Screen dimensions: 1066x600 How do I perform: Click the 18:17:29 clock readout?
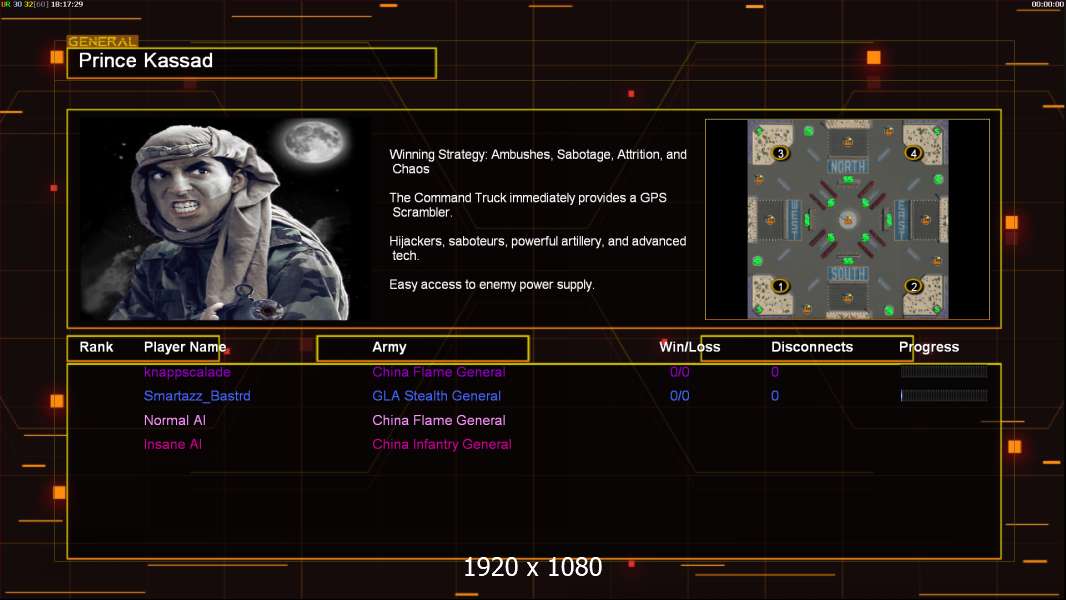click(67, 4)
